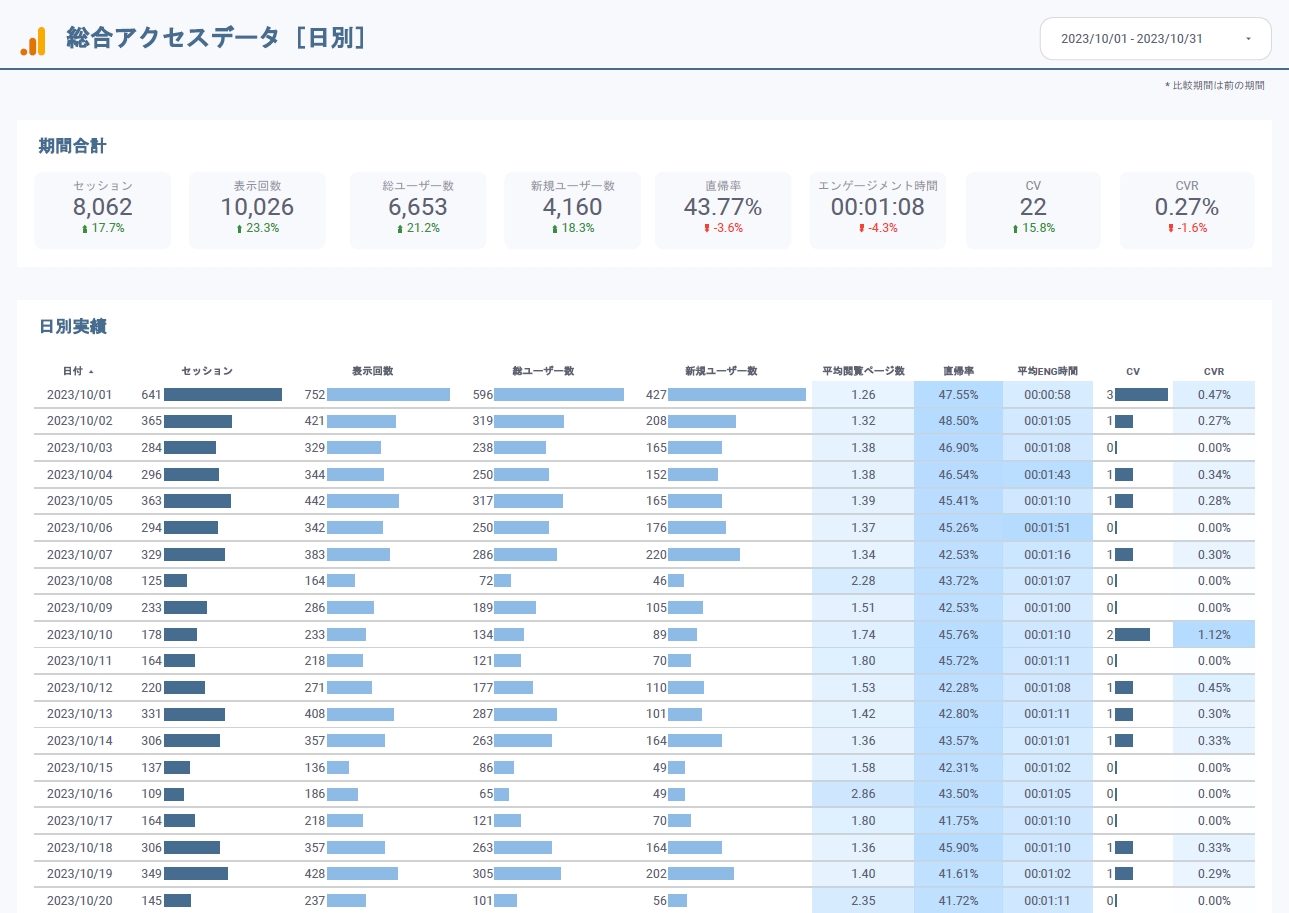Viewport: 1289px width, 913px height.
Task: Open the date range dropdown arrow
Action: (1248, 39)
